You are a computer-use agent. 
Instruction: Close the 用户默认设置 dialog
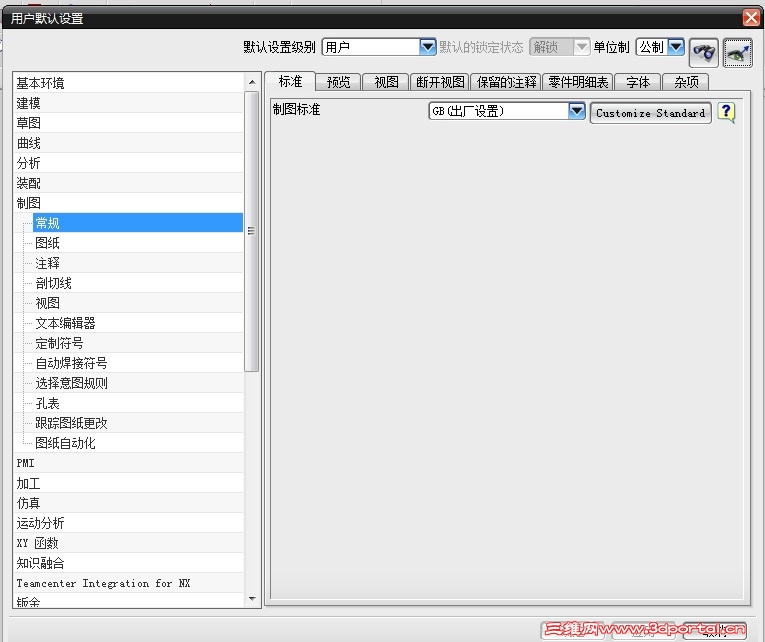click(751, 18)
